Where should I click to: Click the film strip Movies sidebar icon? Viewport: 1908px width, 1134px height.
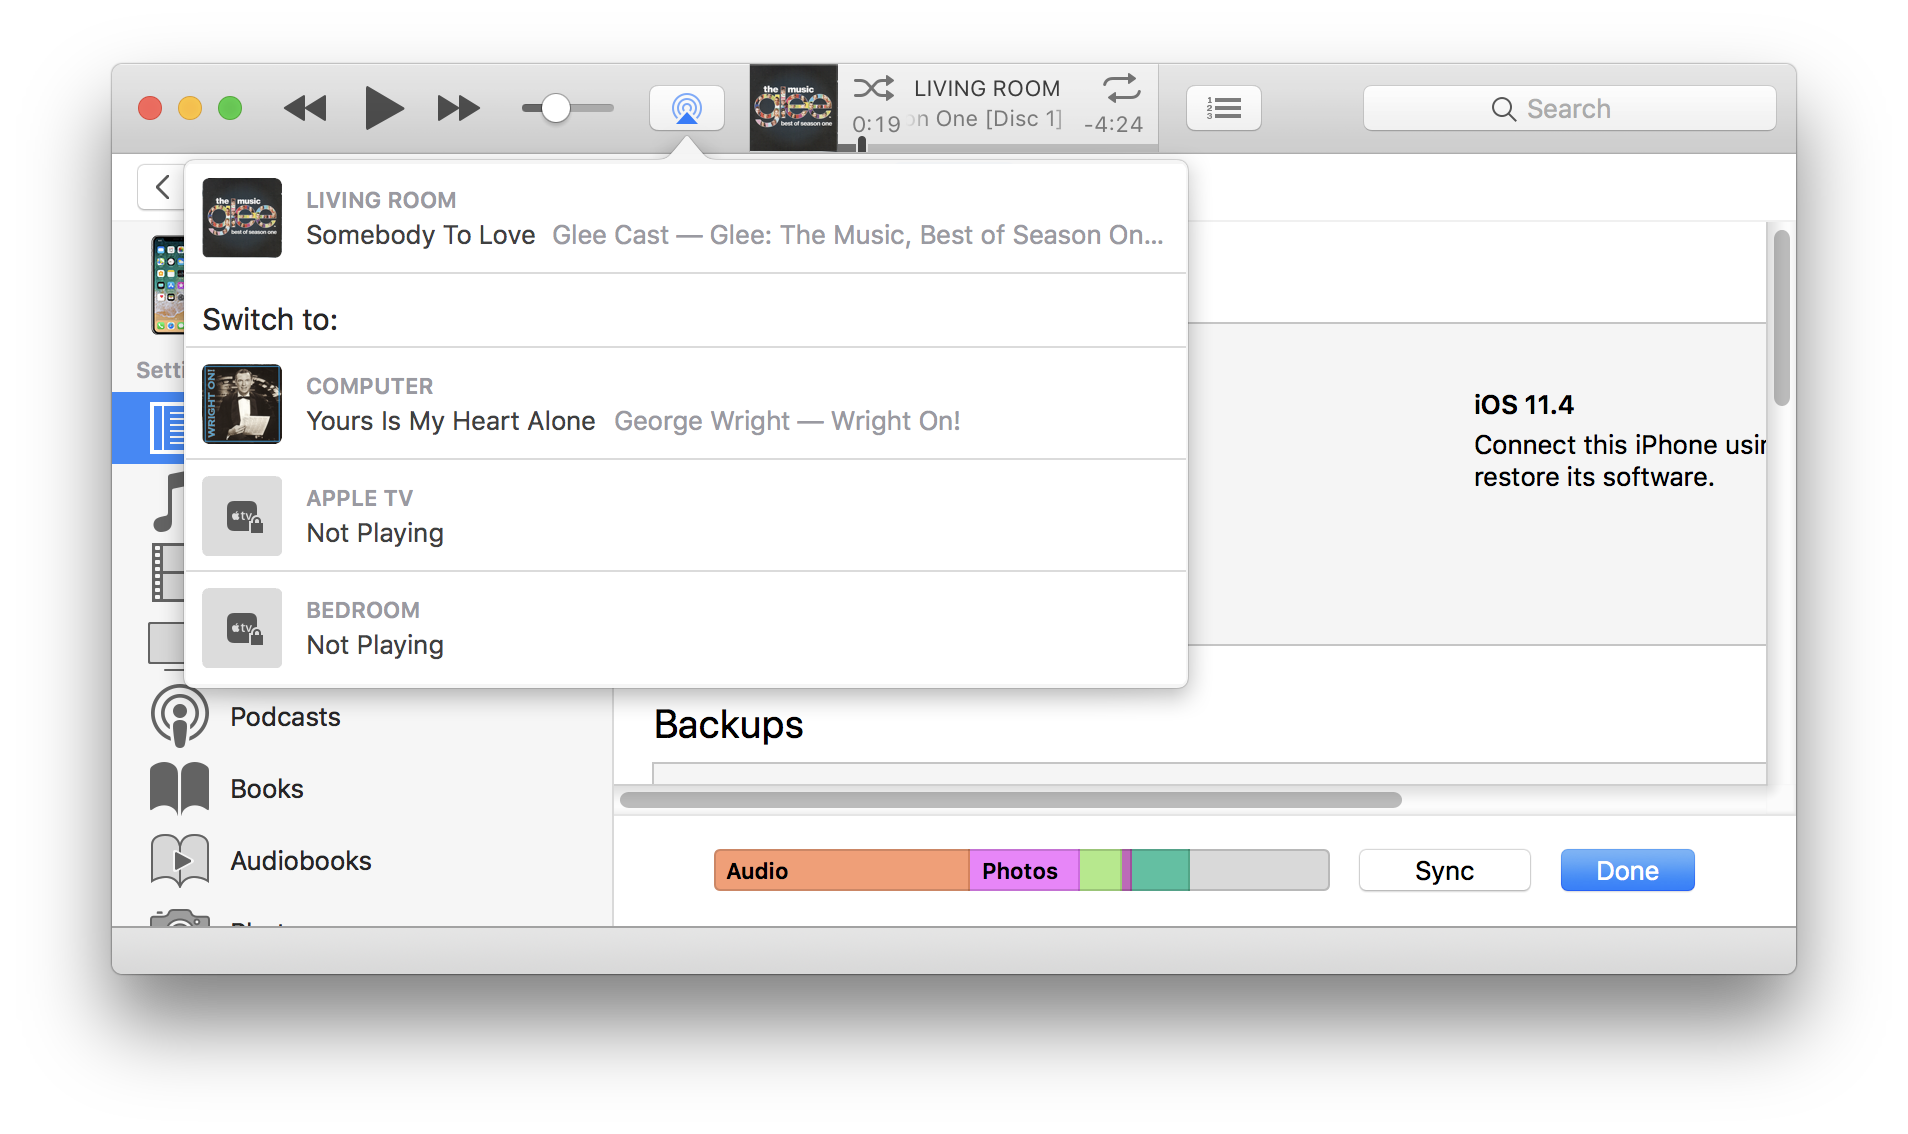pos(168,572)
